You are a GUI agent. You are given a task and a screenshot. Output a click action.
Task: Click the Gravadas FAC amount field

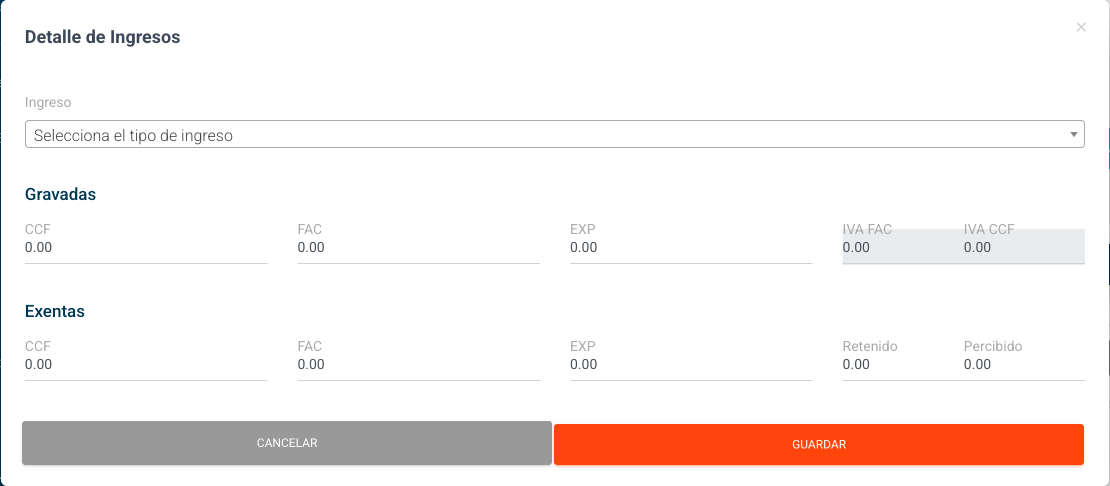point(418,248)
